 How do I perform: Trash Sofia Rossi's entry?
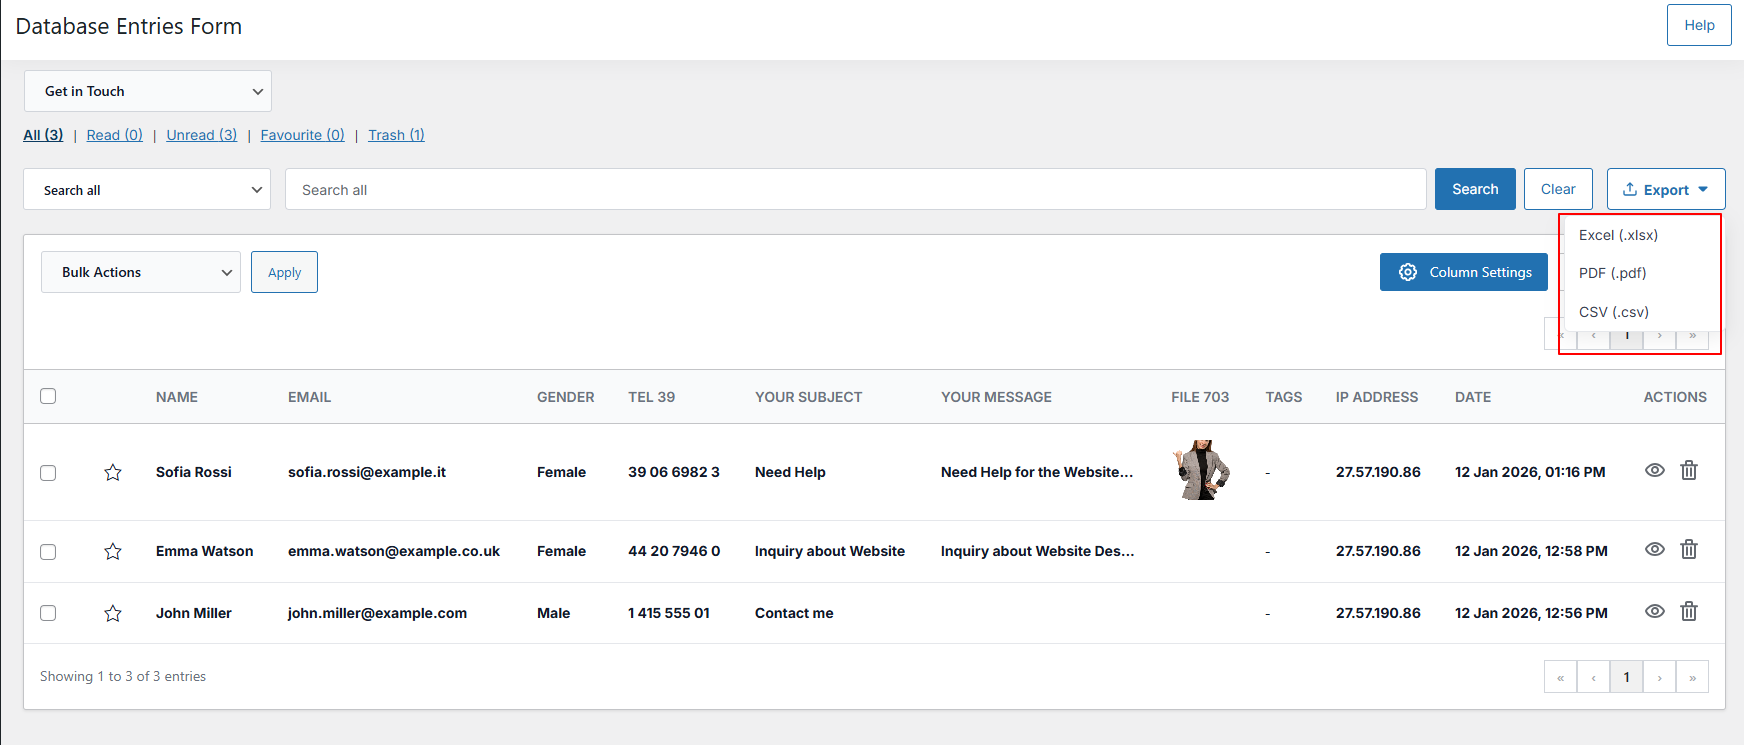pos(1689,470)
